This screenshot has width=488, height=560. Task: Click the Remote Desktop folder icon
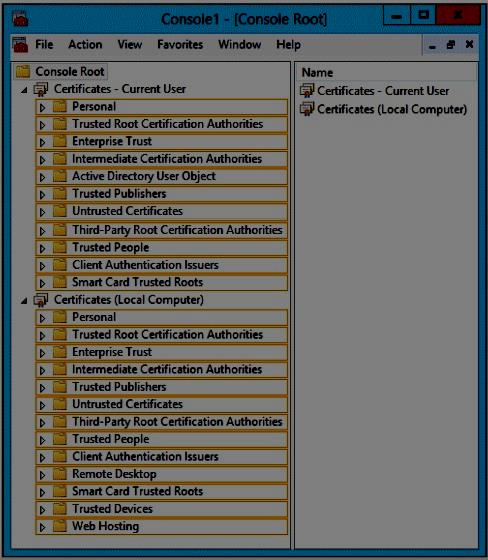tap(60, 474)
